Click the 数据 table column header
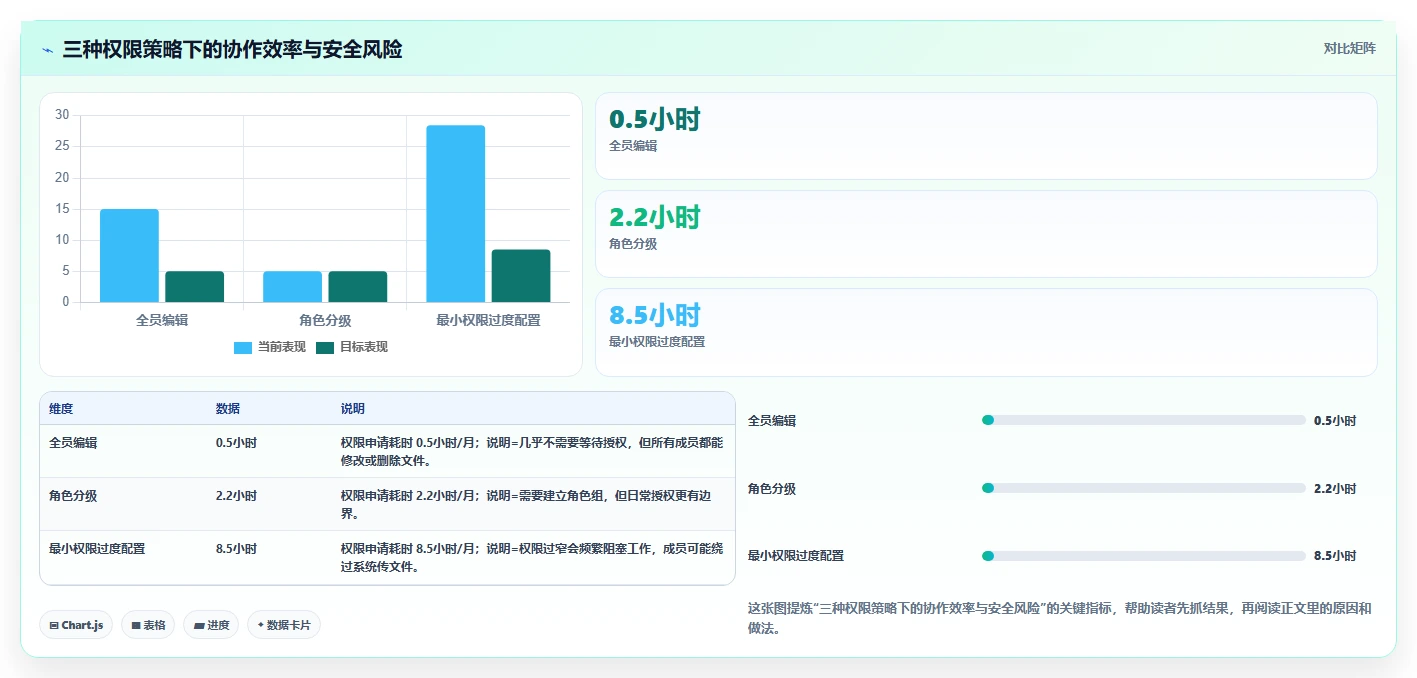 point(228,409)
